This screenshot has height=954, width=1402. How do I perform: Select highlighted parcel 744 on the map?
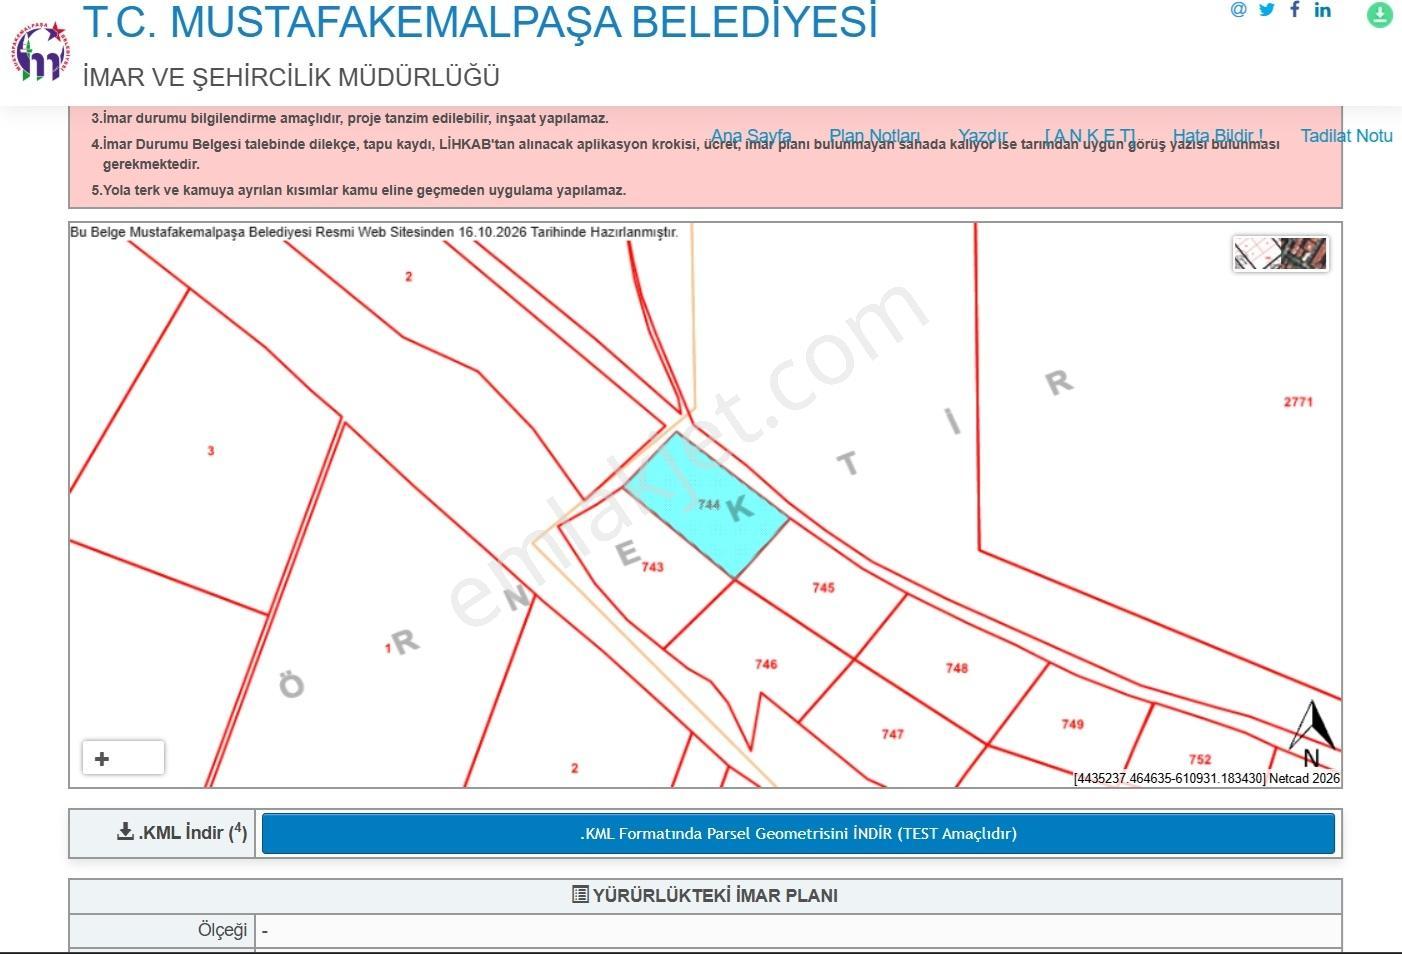click(x=708, y=504)
